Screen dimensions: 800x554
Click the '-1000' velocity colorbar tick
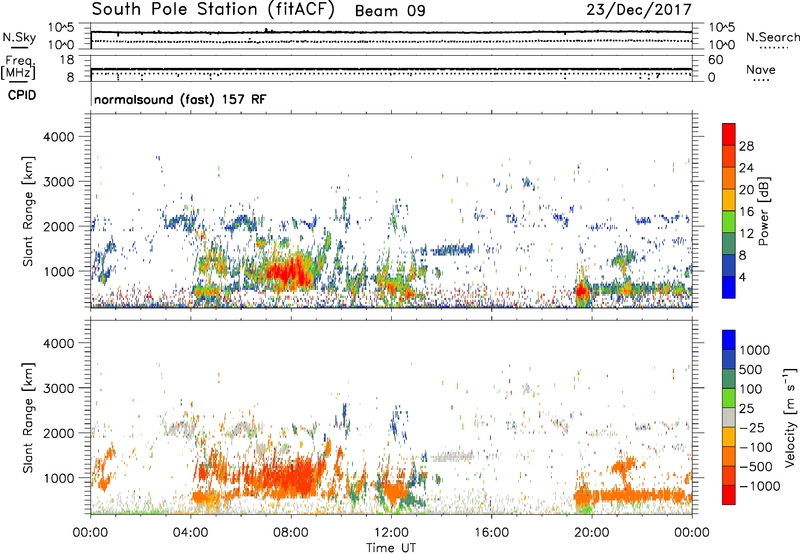pyautogui.click(x=759, y=486)
